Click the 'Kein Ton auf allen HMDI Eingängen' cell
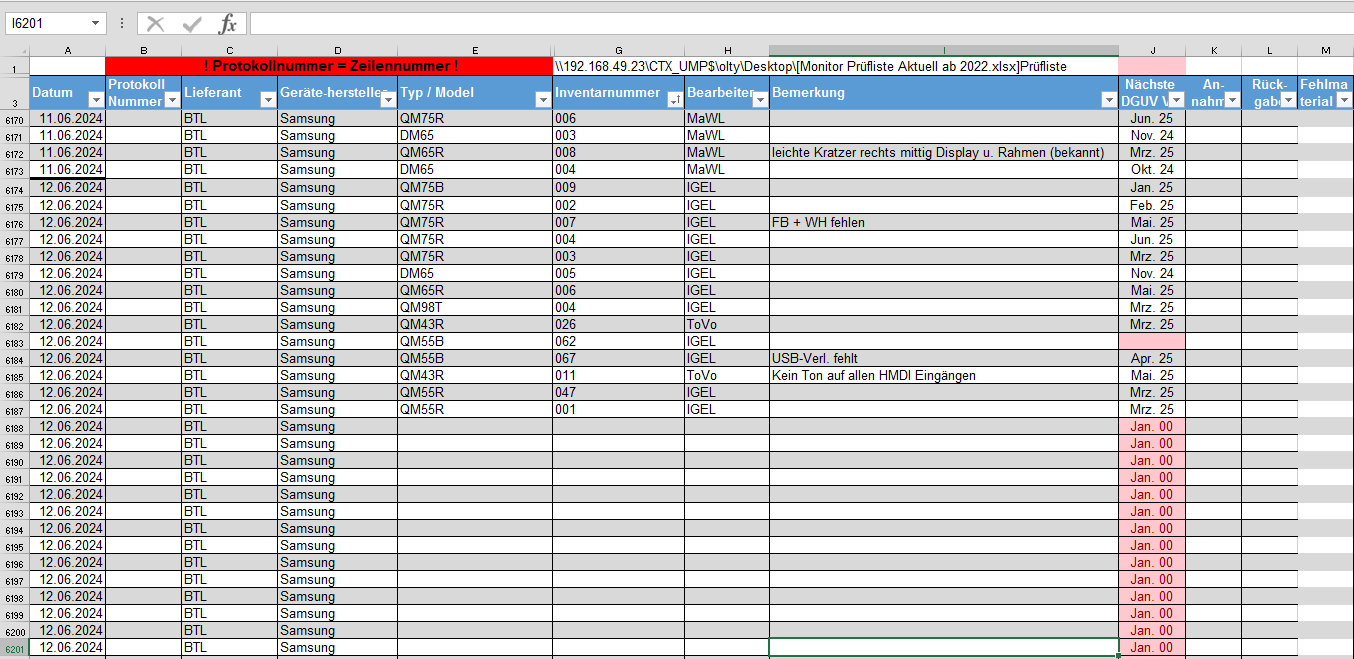 coord(943,376)
